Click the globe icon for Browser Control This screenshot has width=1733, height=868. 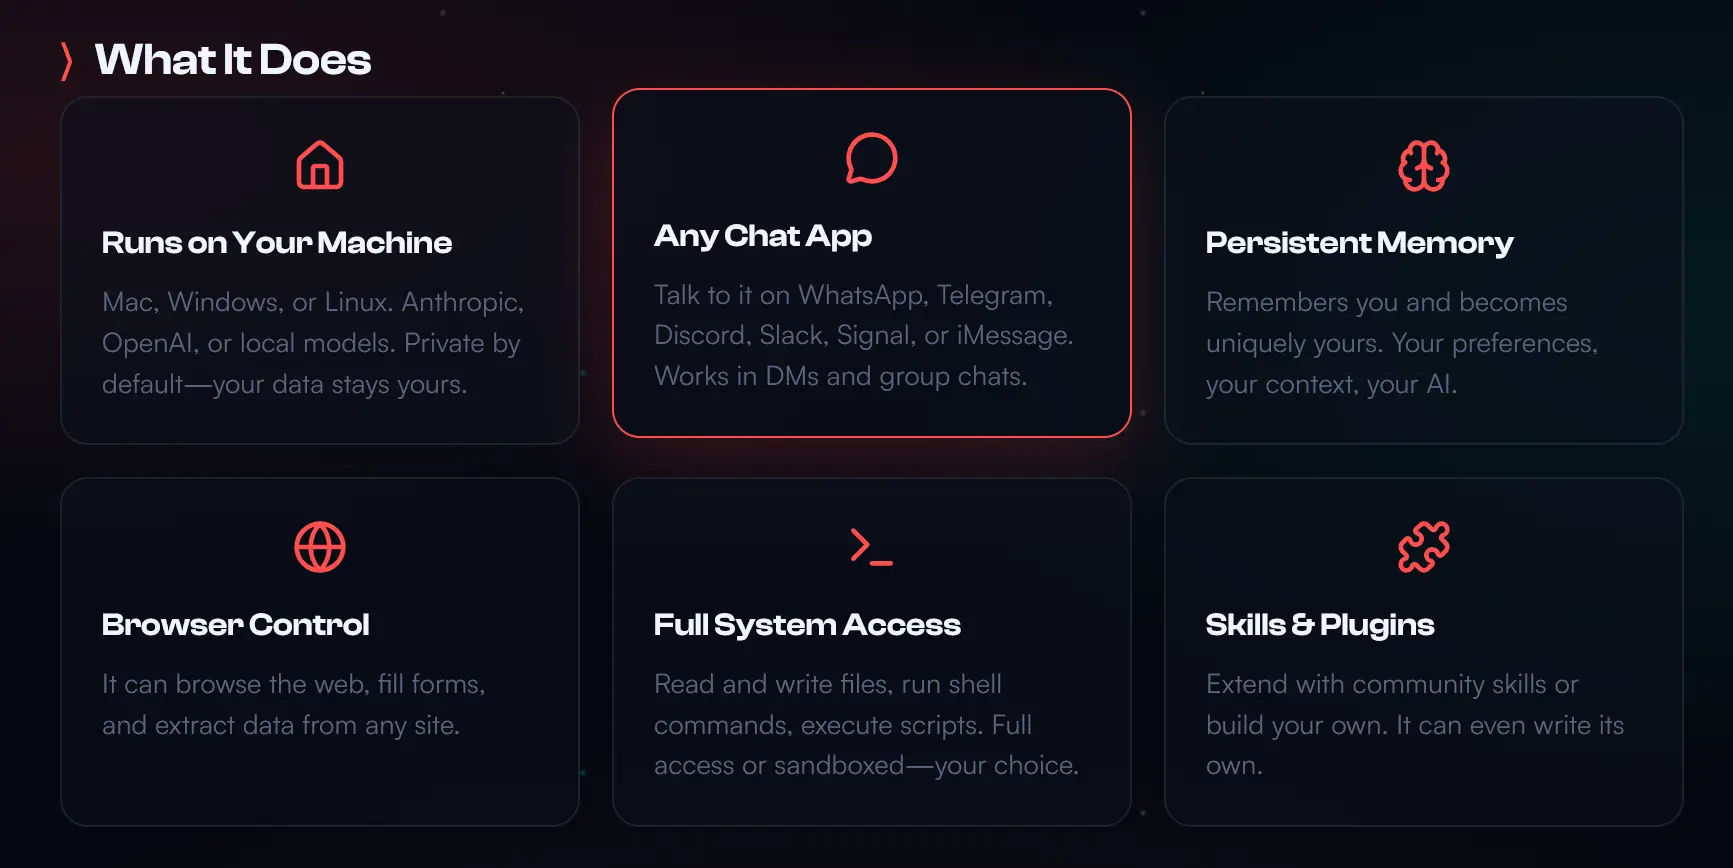pos(320,547)
